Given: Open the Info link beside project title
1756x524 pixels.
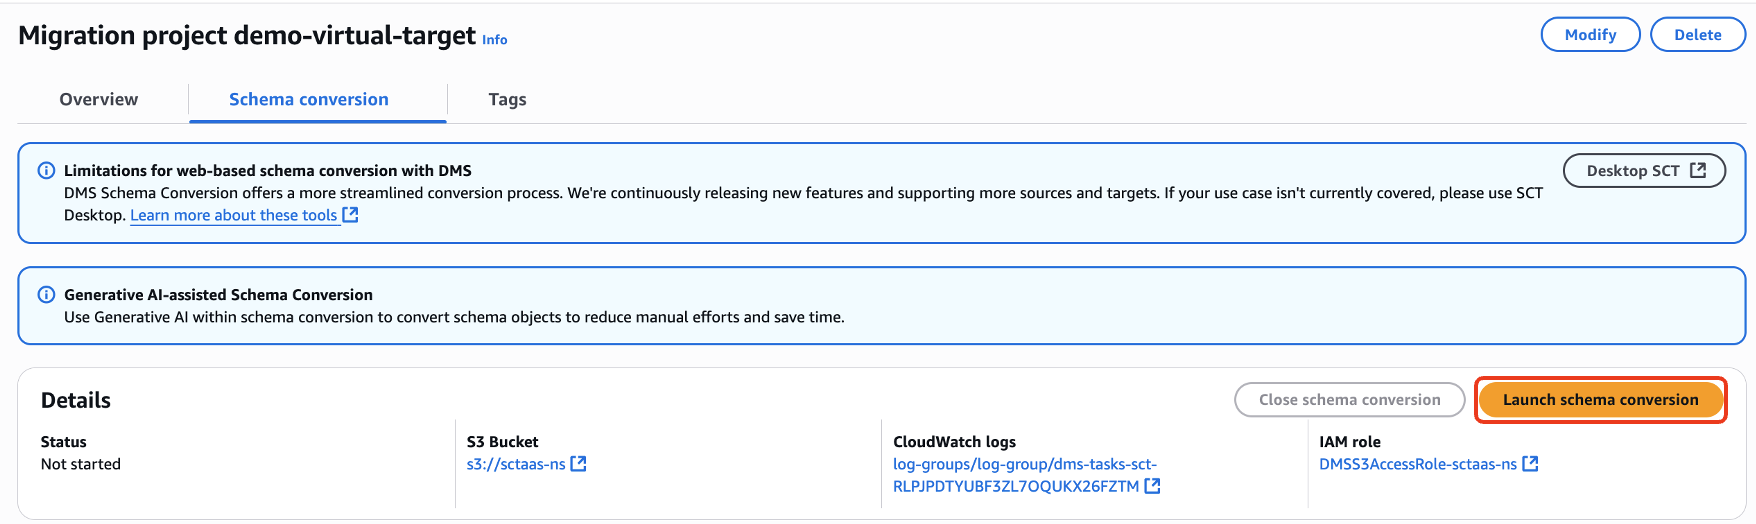Looking at the screenshot, I should point(494,40).
